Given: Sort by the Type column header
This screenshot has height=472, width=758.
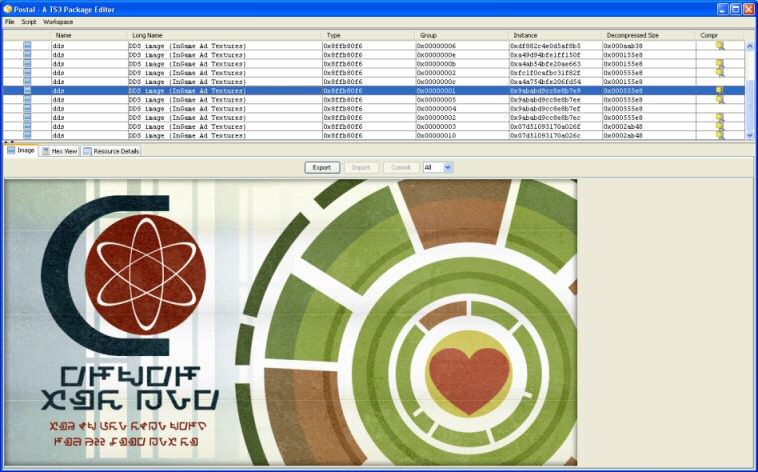Looking at the screenshot, I should 368,35.
